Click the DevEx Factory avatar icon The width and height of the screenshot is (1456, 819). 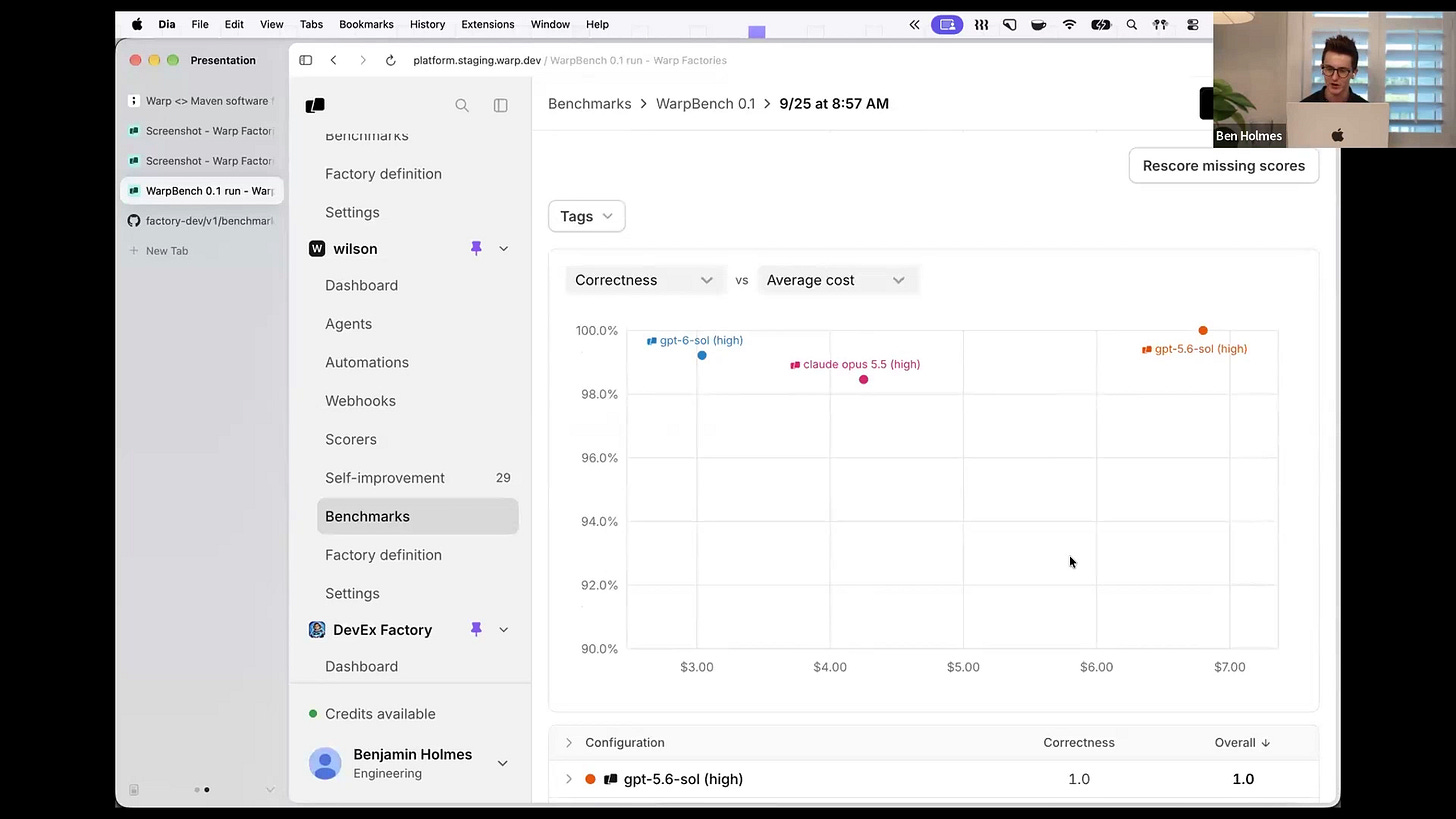pos(317,629)
